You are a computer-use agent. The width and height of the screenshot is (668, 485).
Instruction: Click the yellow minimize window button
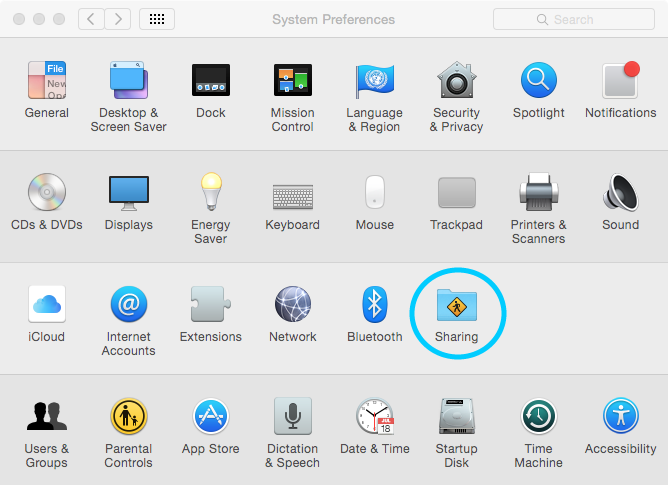tap(39, 19)
